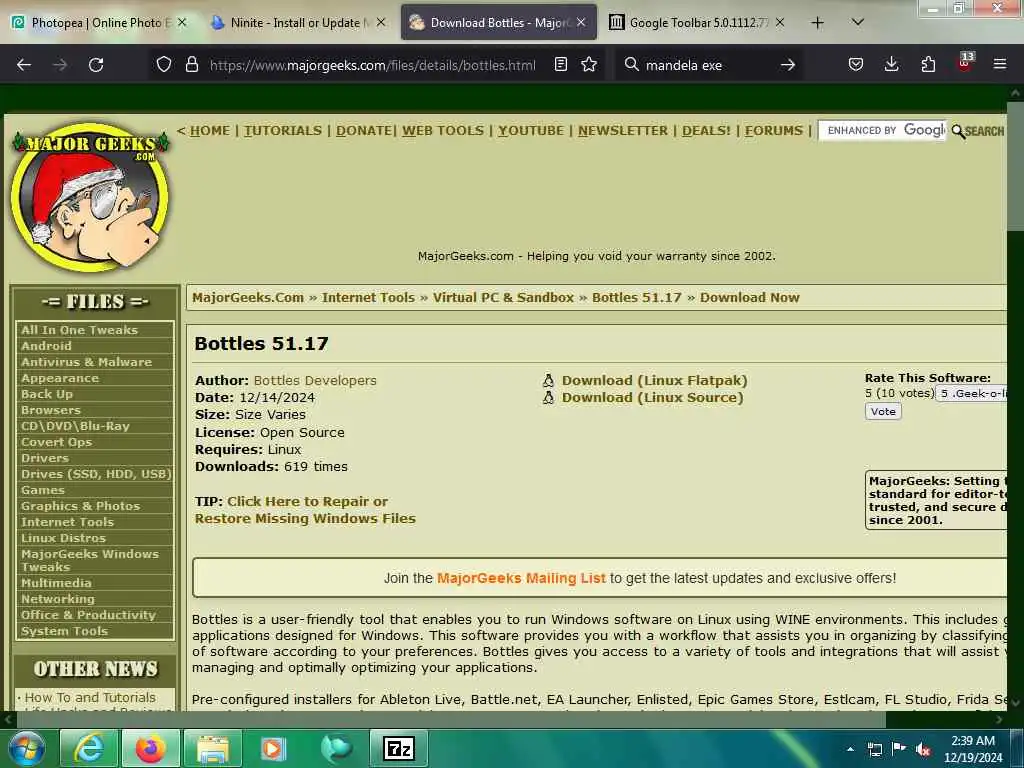Go back to previous page in Firefox

click(x=24, y=65)
